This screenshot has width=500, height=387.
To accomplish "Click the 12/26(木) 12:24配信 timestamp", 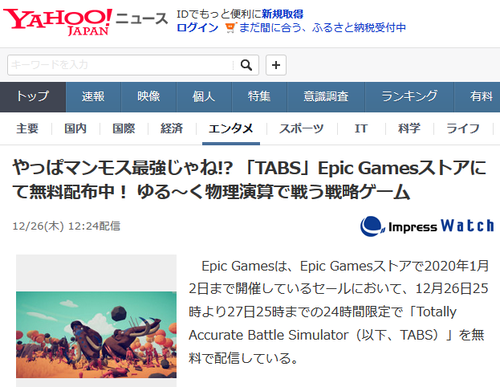I will pos(66,226).
